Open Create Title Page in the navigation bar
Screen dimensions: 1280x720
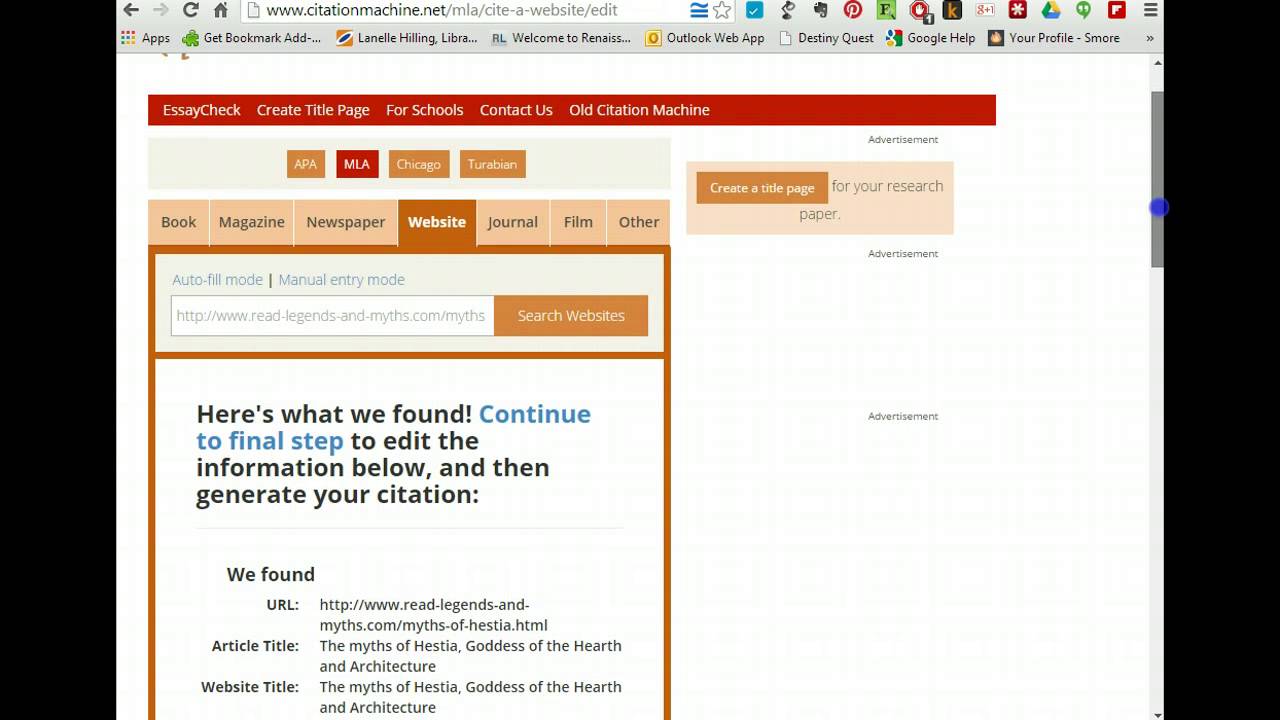pos(313,110)
